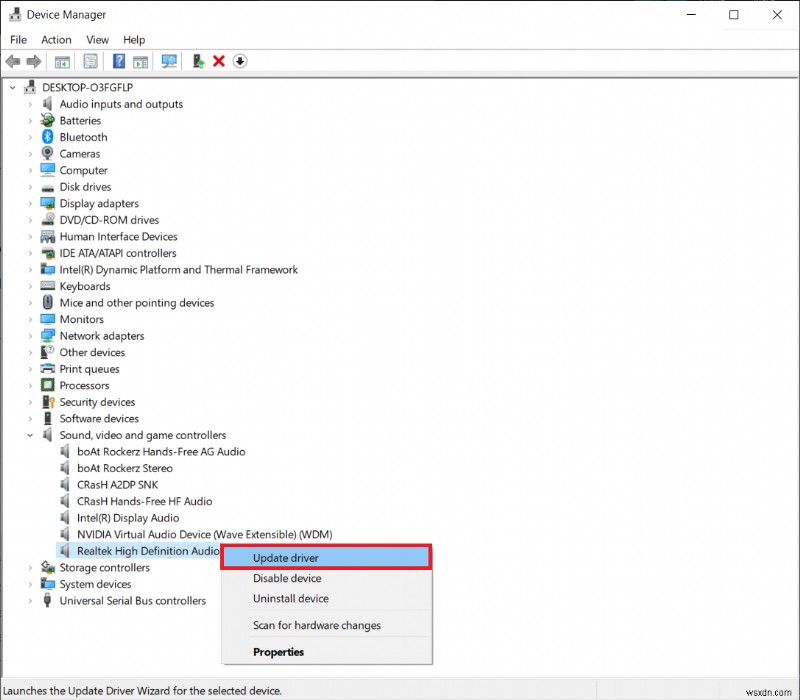Viewport: 800px width, 700px height.
Task: Select Update driver from the context menu
Action: (285, 557)
